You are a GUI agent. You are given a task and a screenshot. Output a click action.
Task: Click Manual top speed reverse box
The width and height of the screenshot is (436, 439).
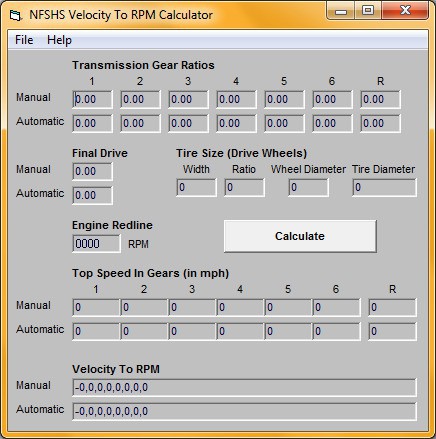tap(392, 307)
